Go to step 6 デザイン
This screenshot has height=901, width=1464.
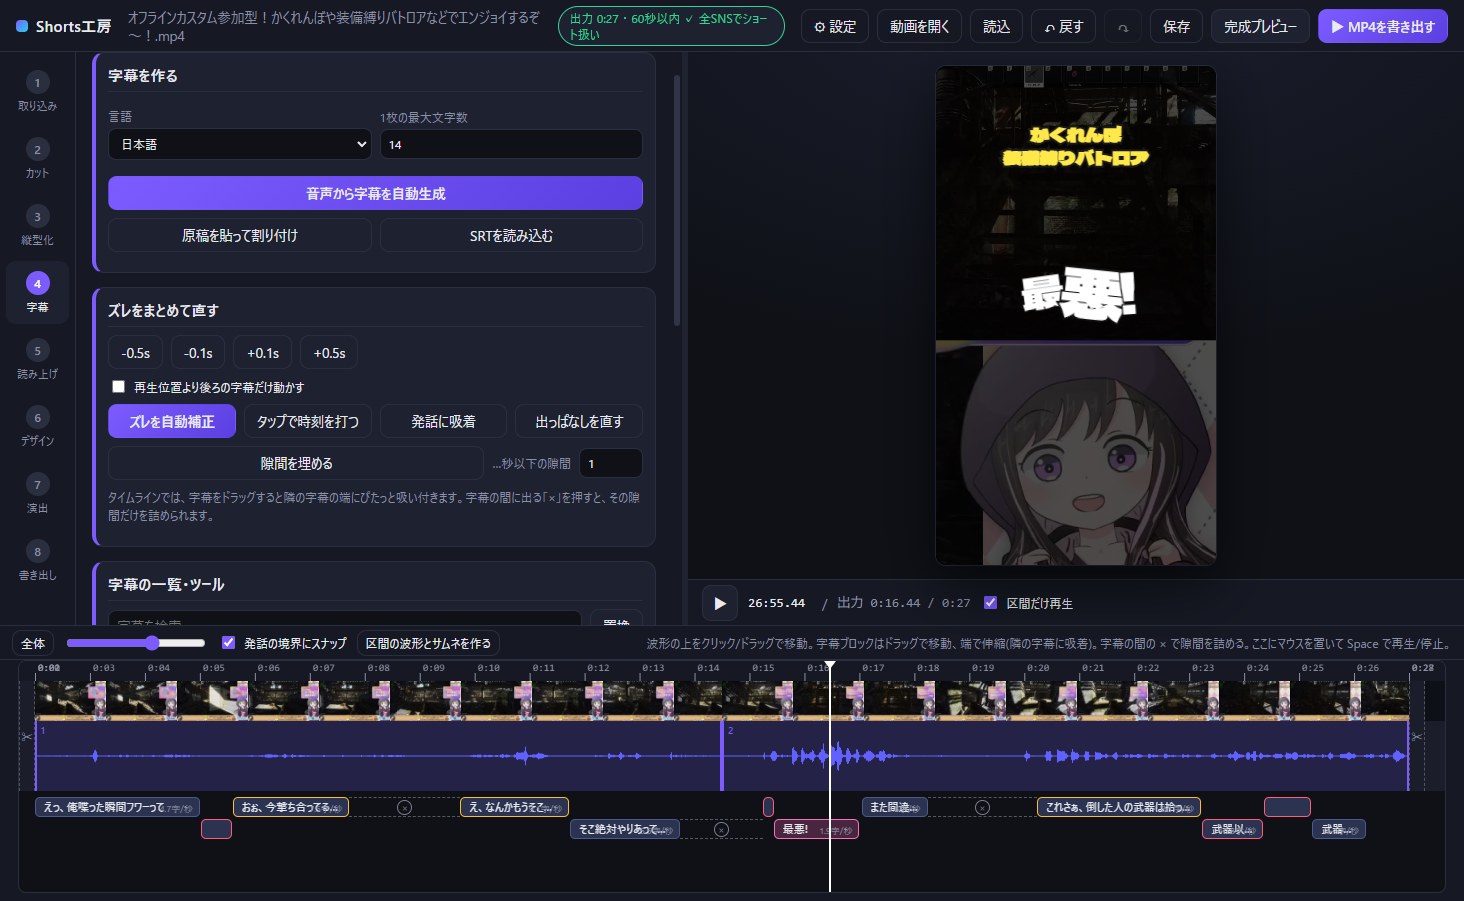tap(37, 426)
